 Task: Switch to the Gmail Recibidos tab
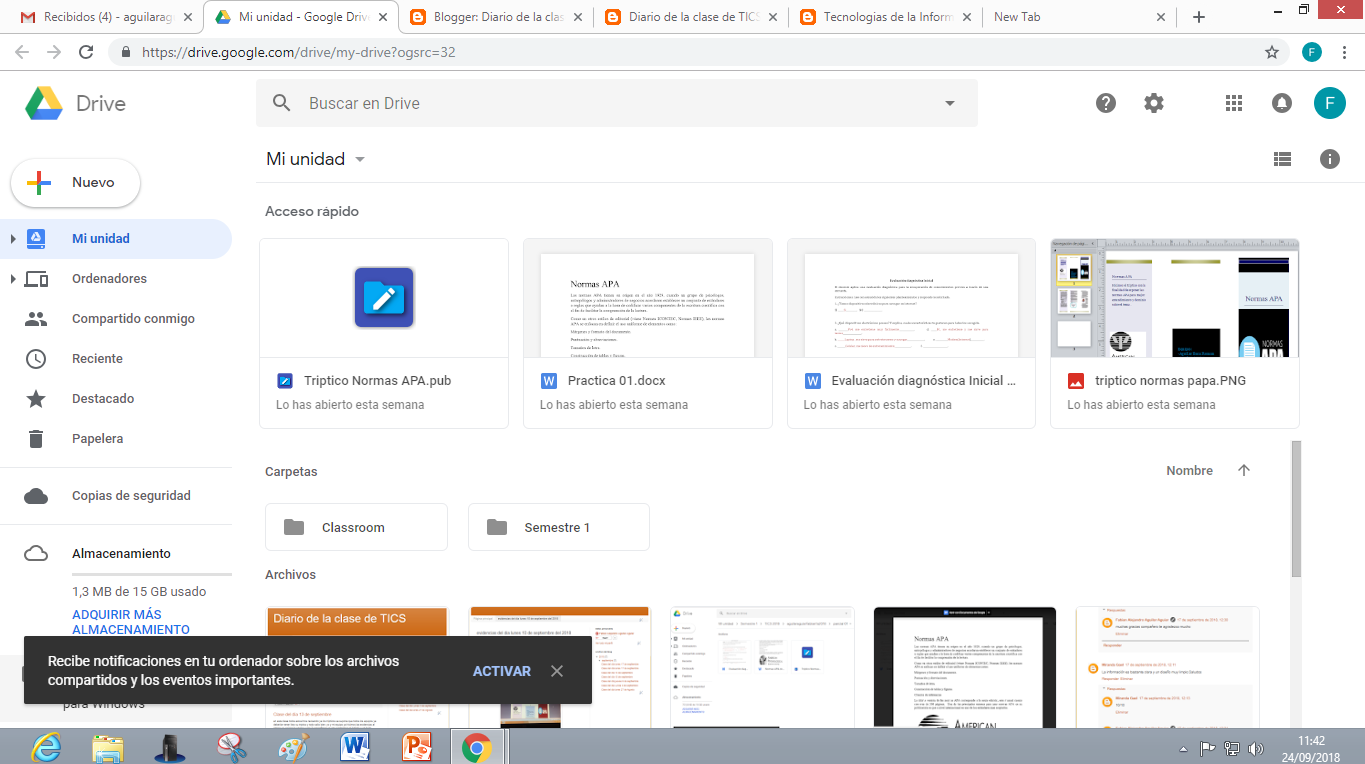[105, 17]
